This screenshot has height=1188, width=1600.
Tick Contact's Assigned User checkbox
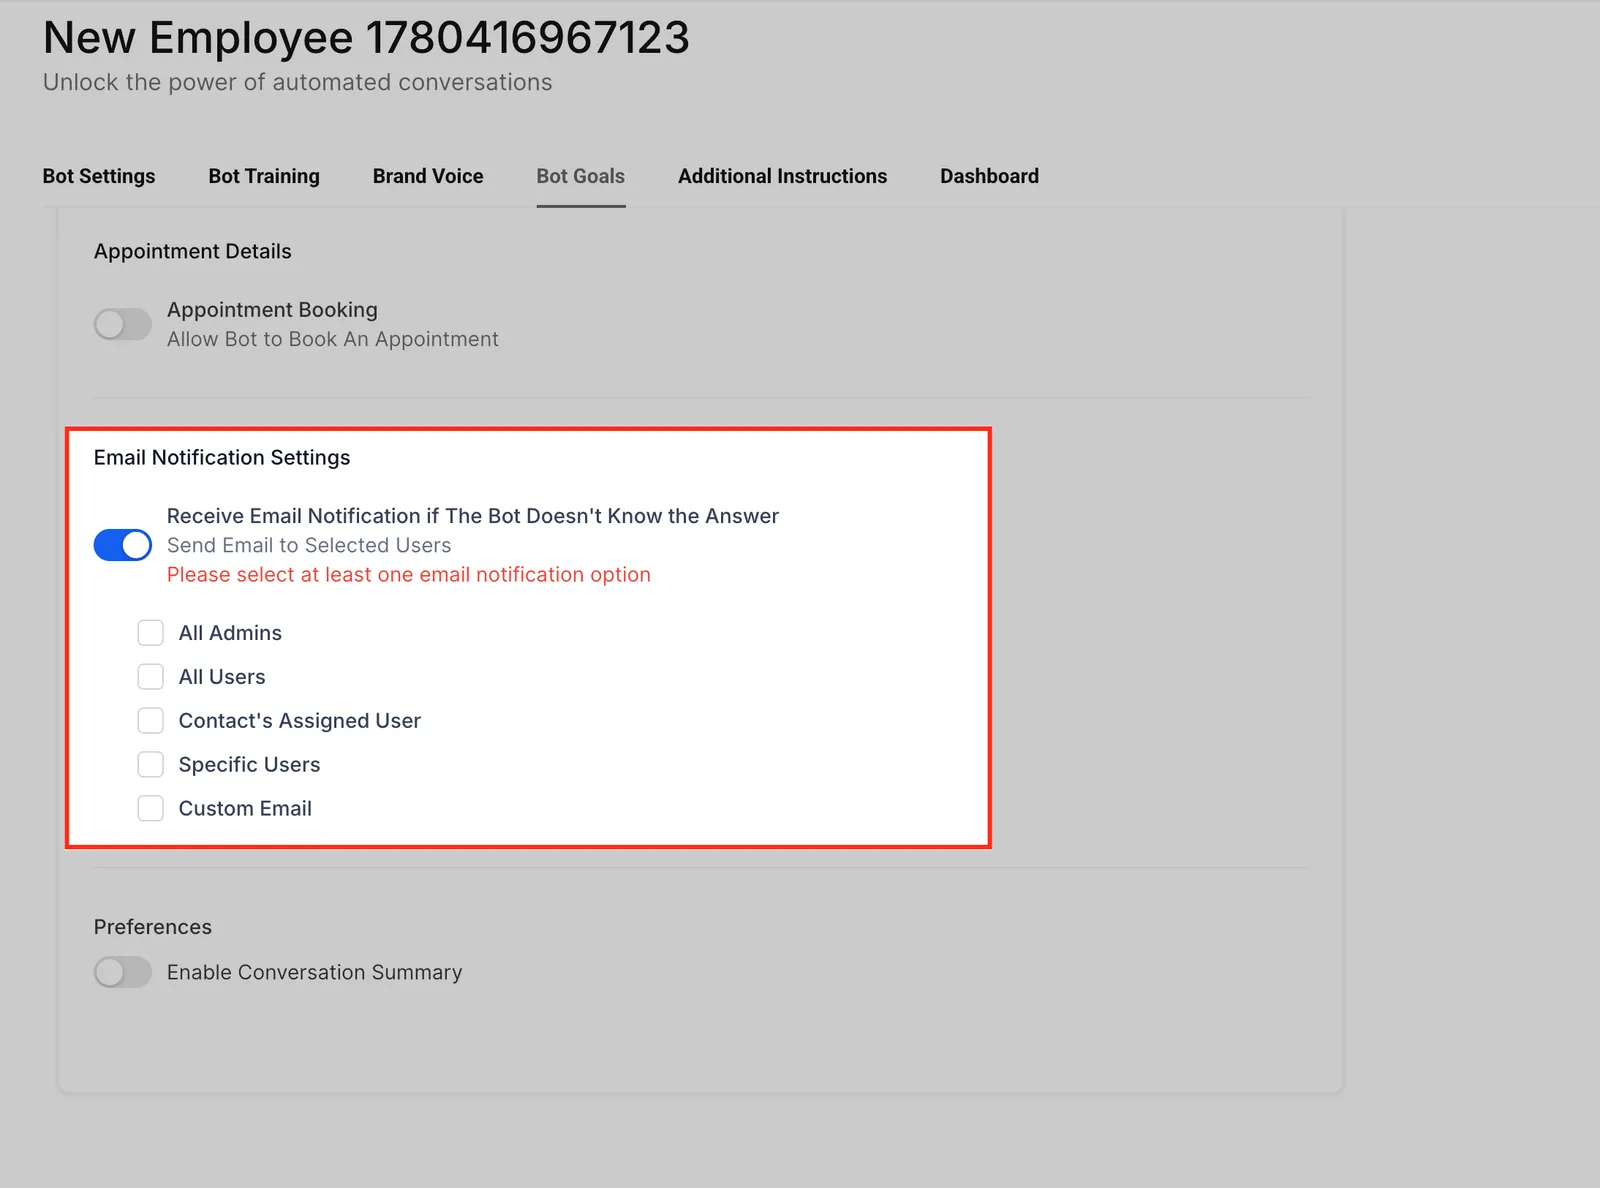151,721
